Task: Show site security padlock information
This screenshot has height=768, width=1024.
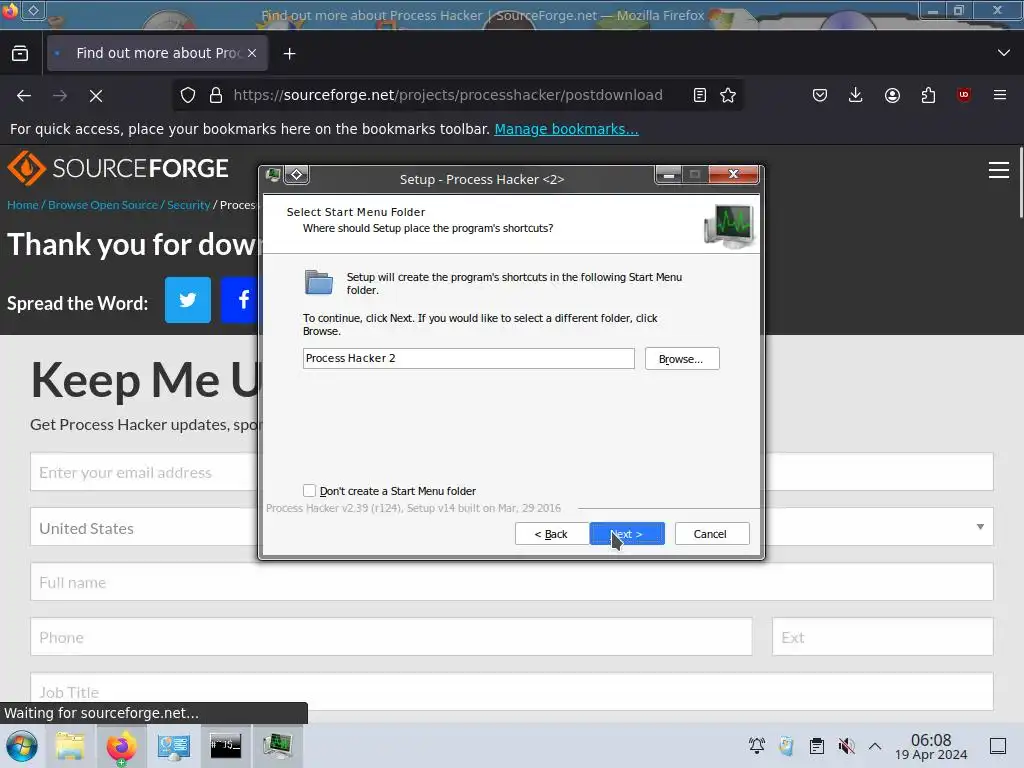Action: click(216, 95)
